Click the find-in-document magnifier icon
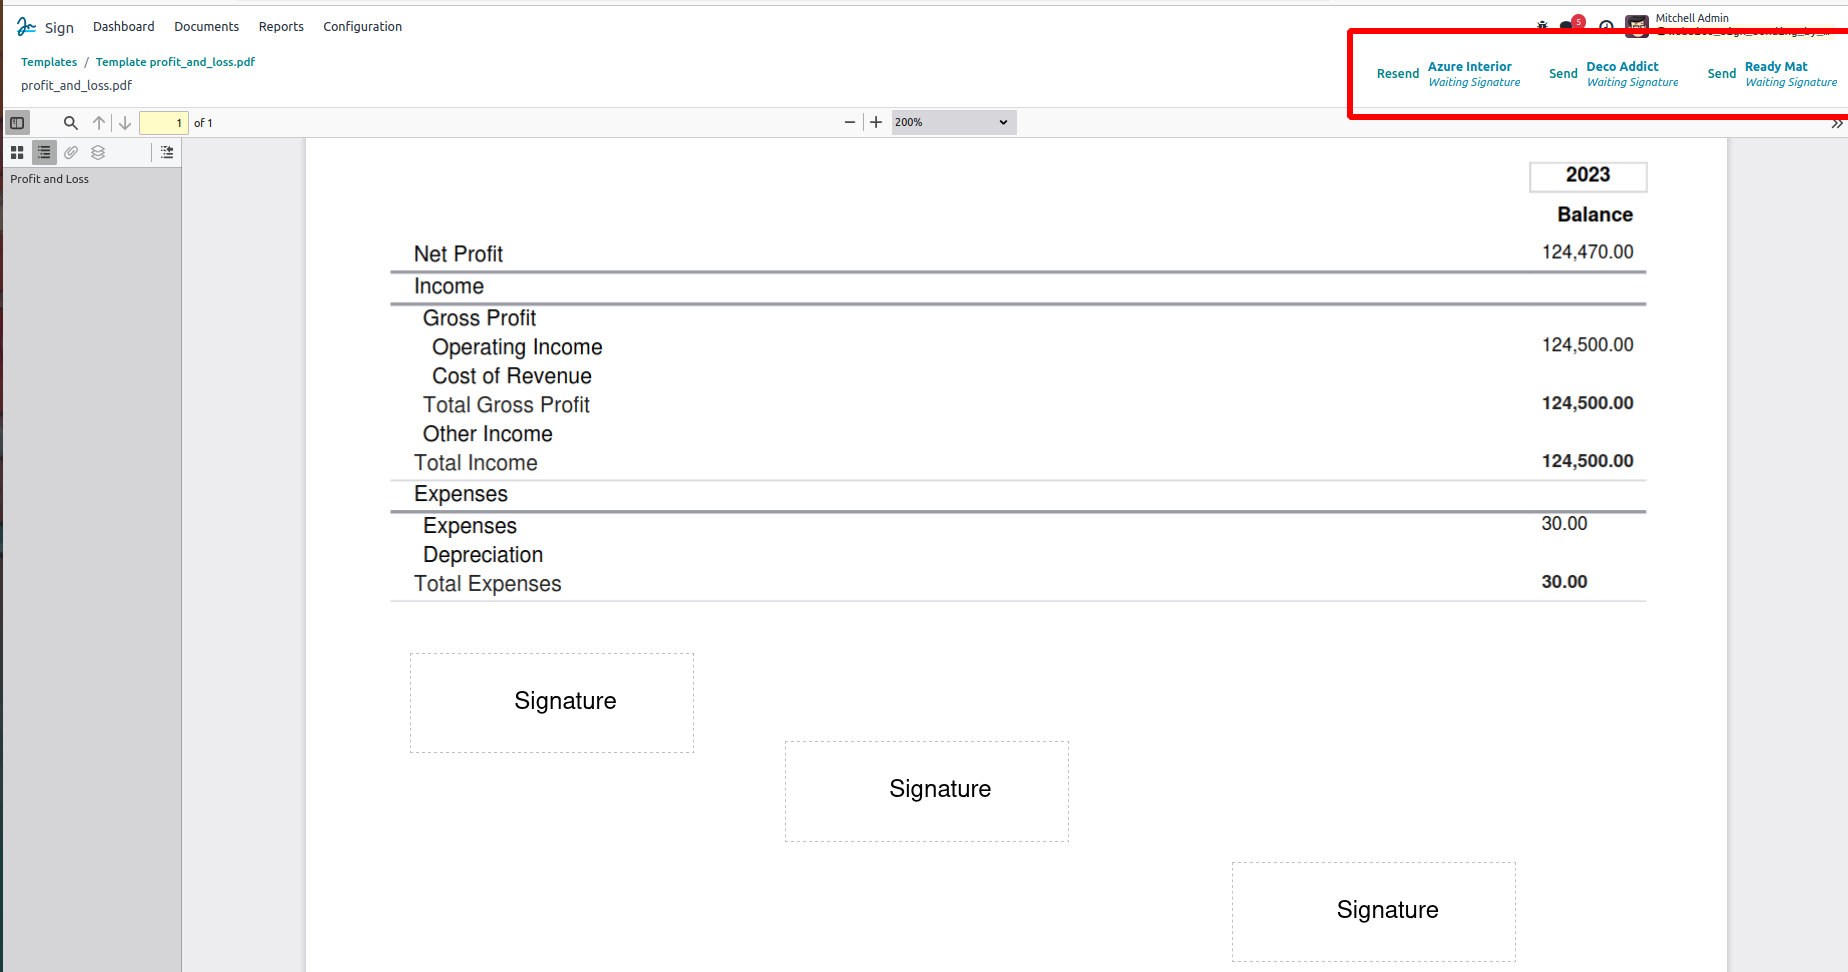Viewport: 1848px width, 972px height. tap(70, 123)
